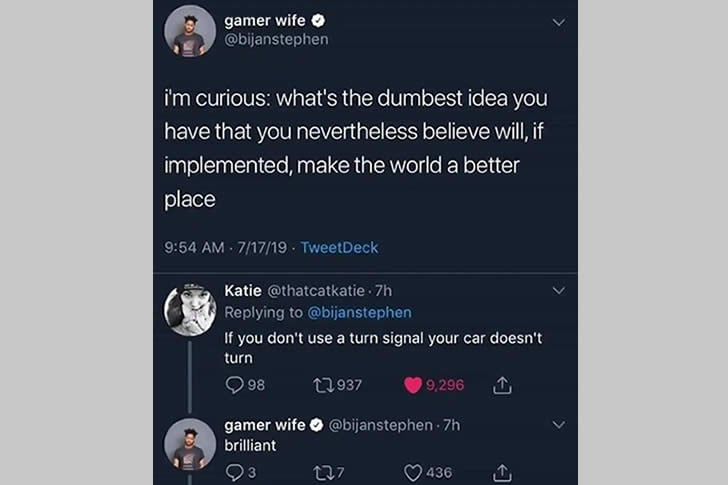
Task: Share the 'brilliant' tweet
Action: 505,471
